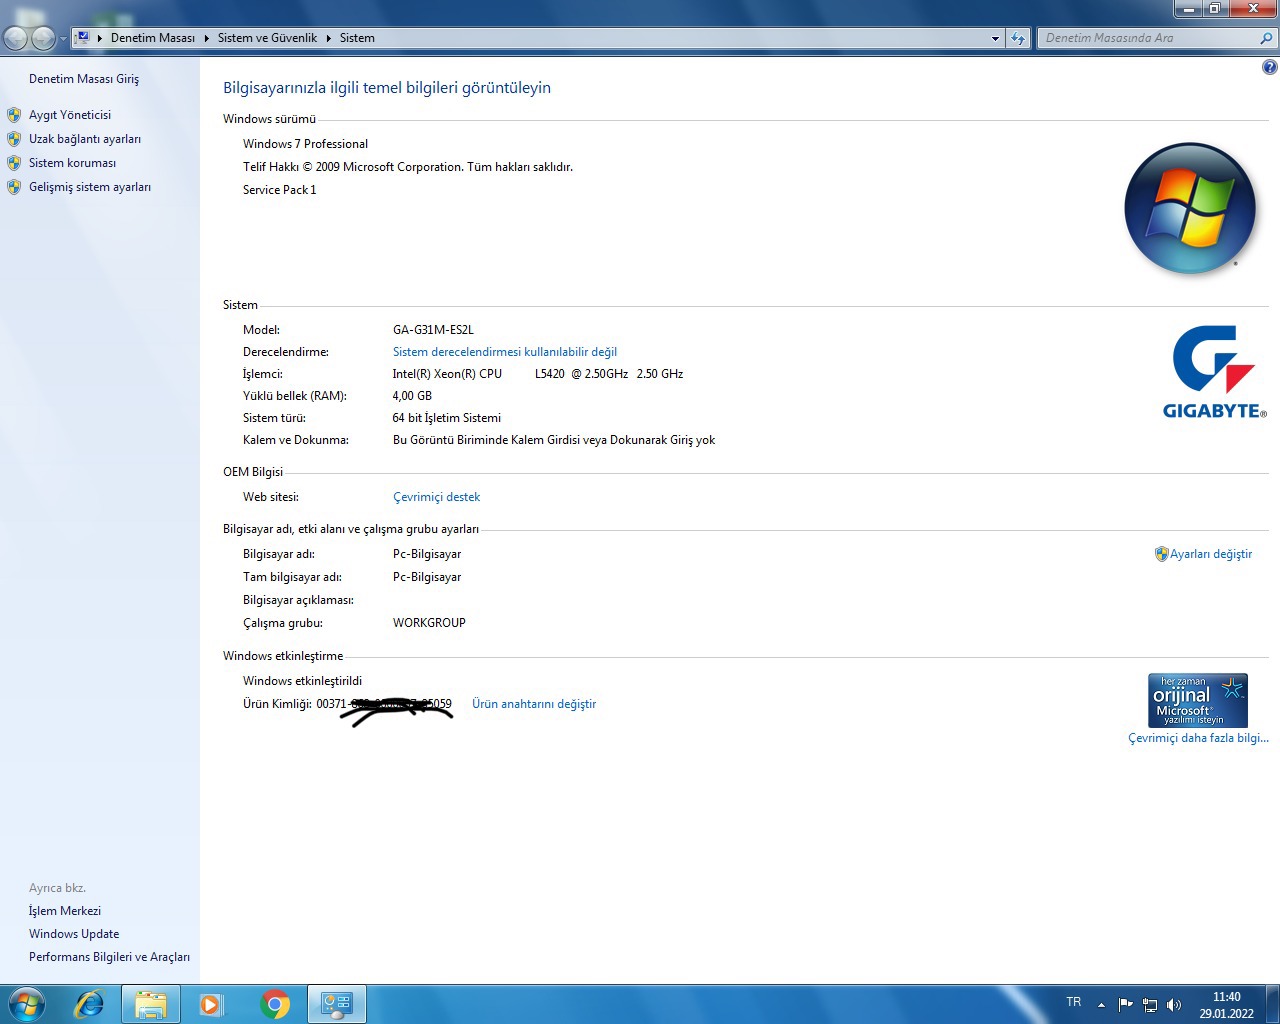Minimize the Sistem window
The height and width of the screenshot is (1024, 1280).
click(x=1187, y=8)
